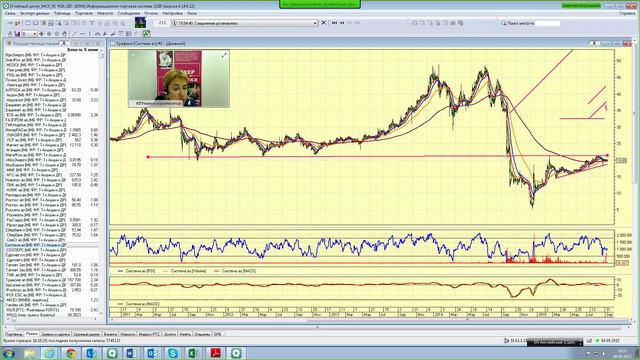
Task: Click the green refresh chart icon
Action: (x=146, y=34)
